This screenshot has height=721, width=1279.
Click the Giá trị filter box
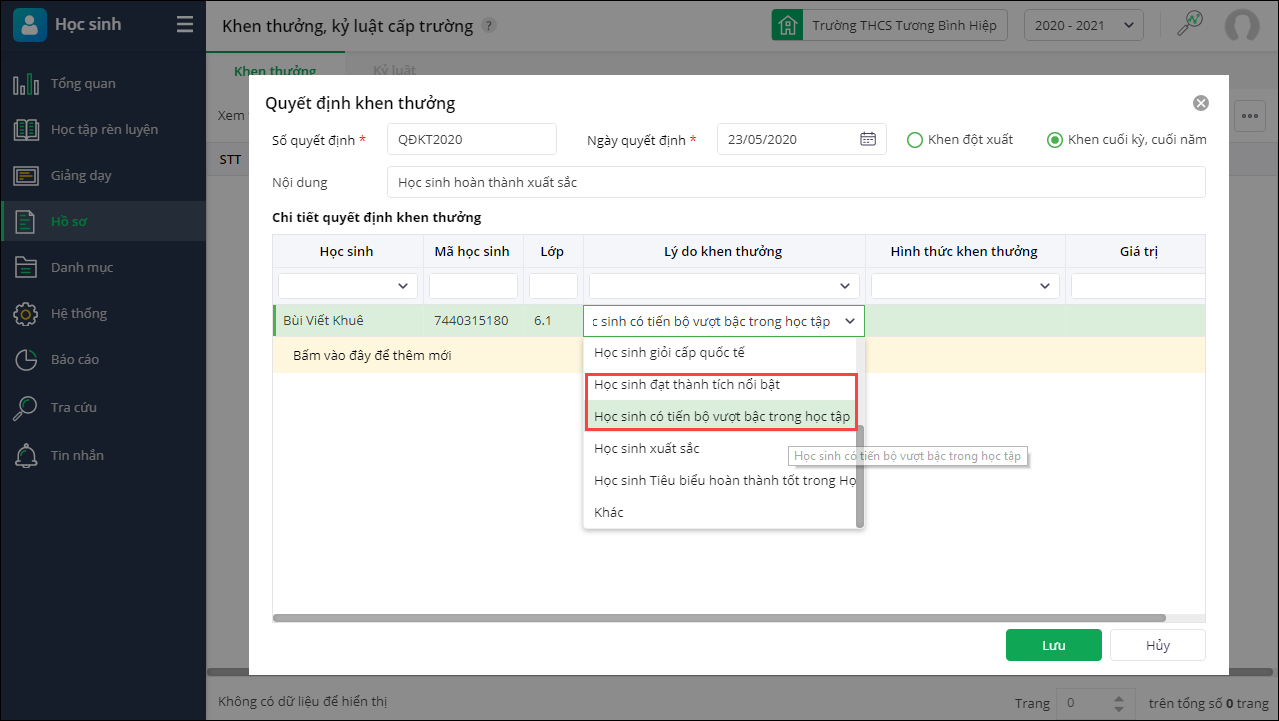1138,286
